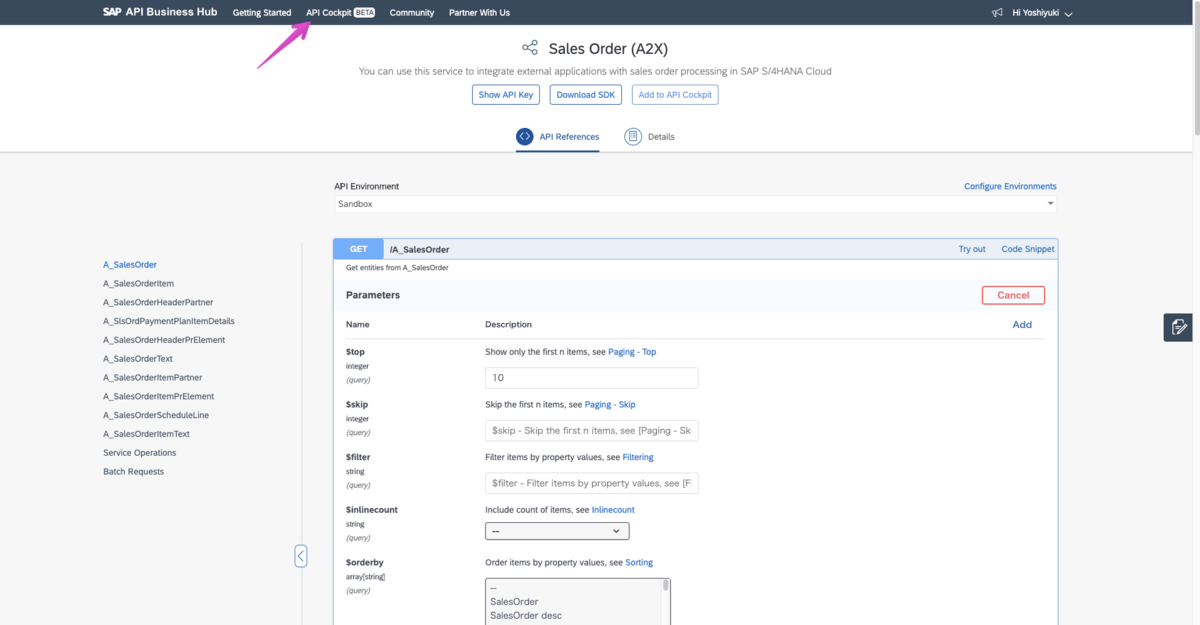1200x625 pixels.
Task: Click the share icon beside Sales Order title
Action: pos(530,48)
